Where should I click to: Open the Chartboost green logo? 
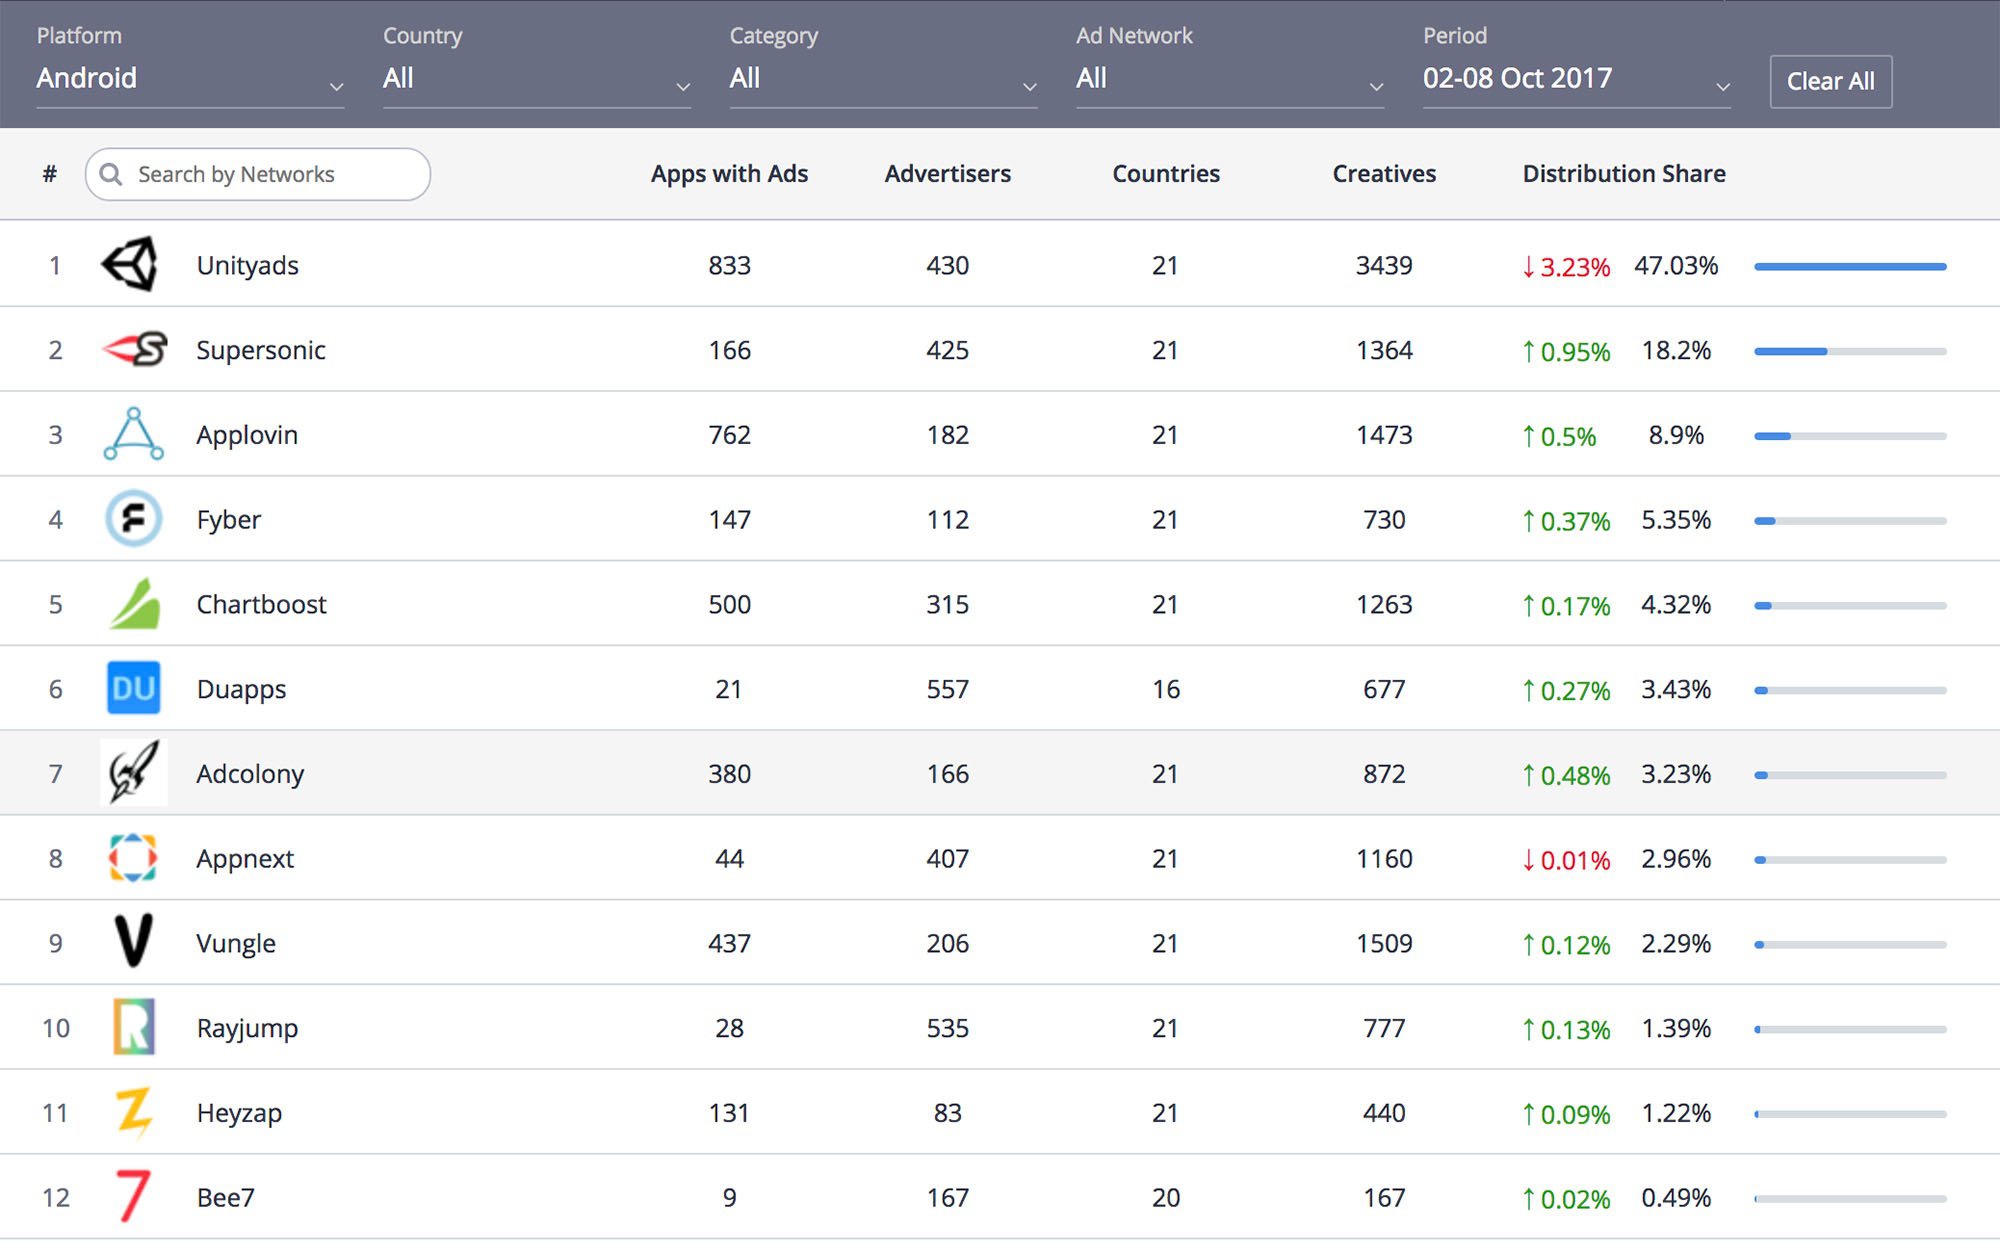(x=134, y=603)
